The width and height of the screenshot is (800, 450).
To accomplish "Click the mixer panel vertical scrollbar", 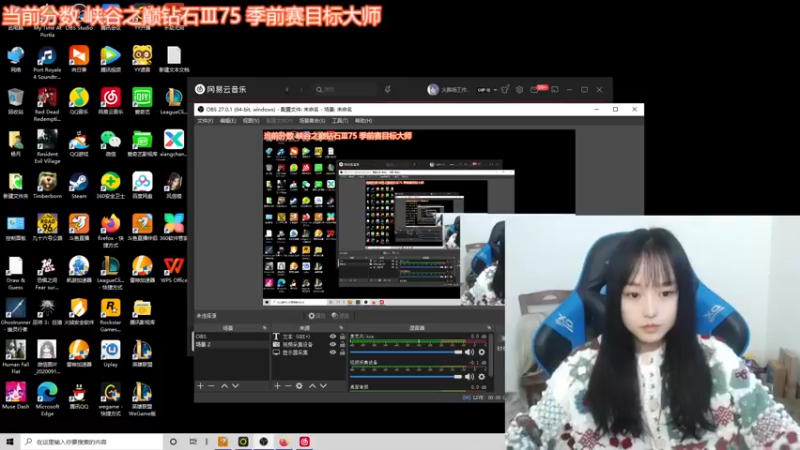I will 491,356.
